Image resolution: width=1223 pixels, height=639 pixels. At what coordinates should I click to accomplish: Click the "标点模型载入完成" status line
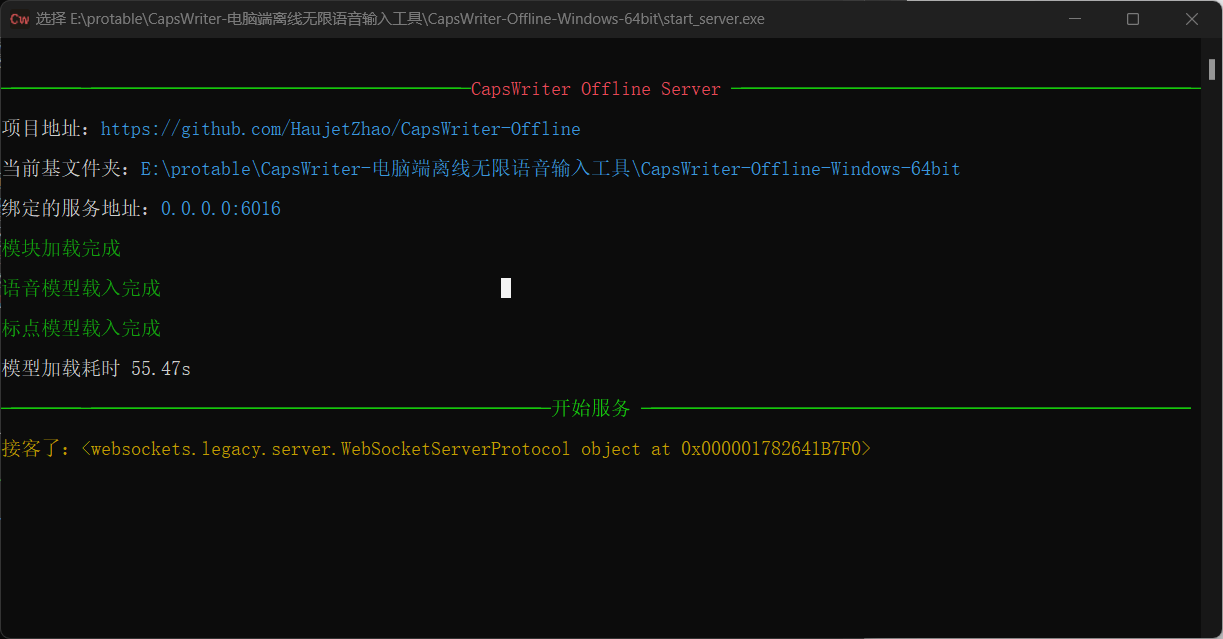coord(81,328)
